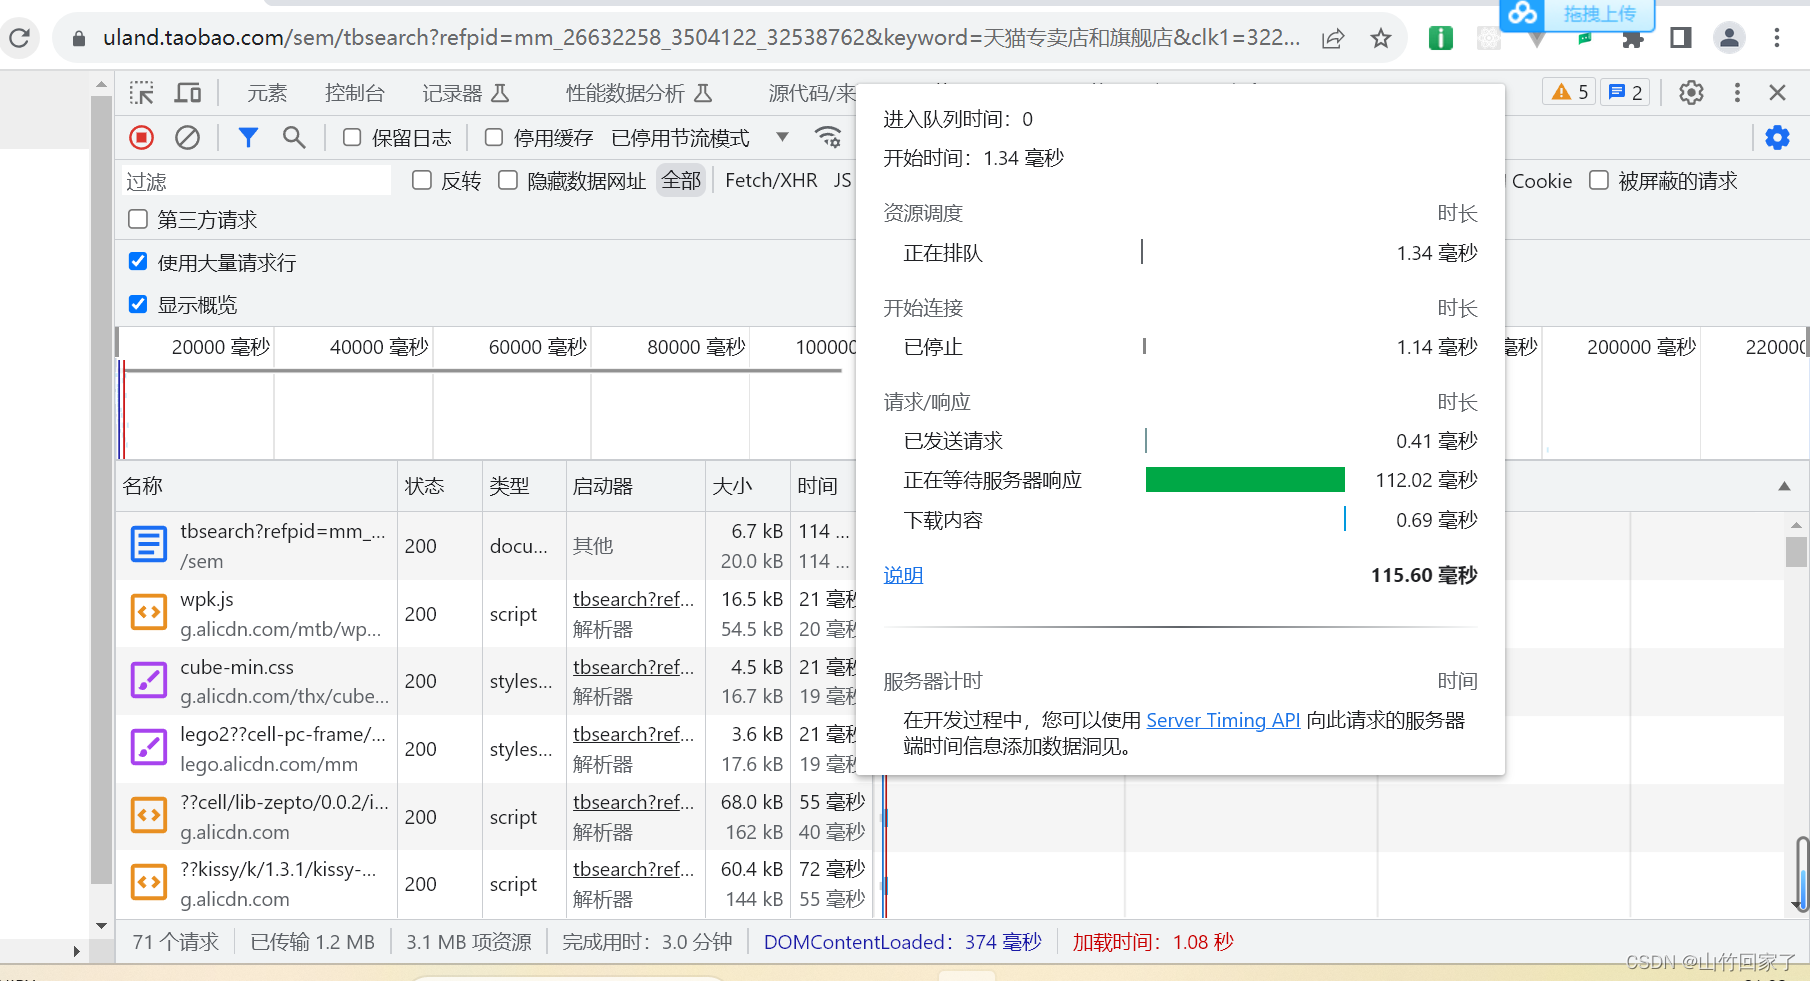Open the 说明 explanation link

point(903,575)
